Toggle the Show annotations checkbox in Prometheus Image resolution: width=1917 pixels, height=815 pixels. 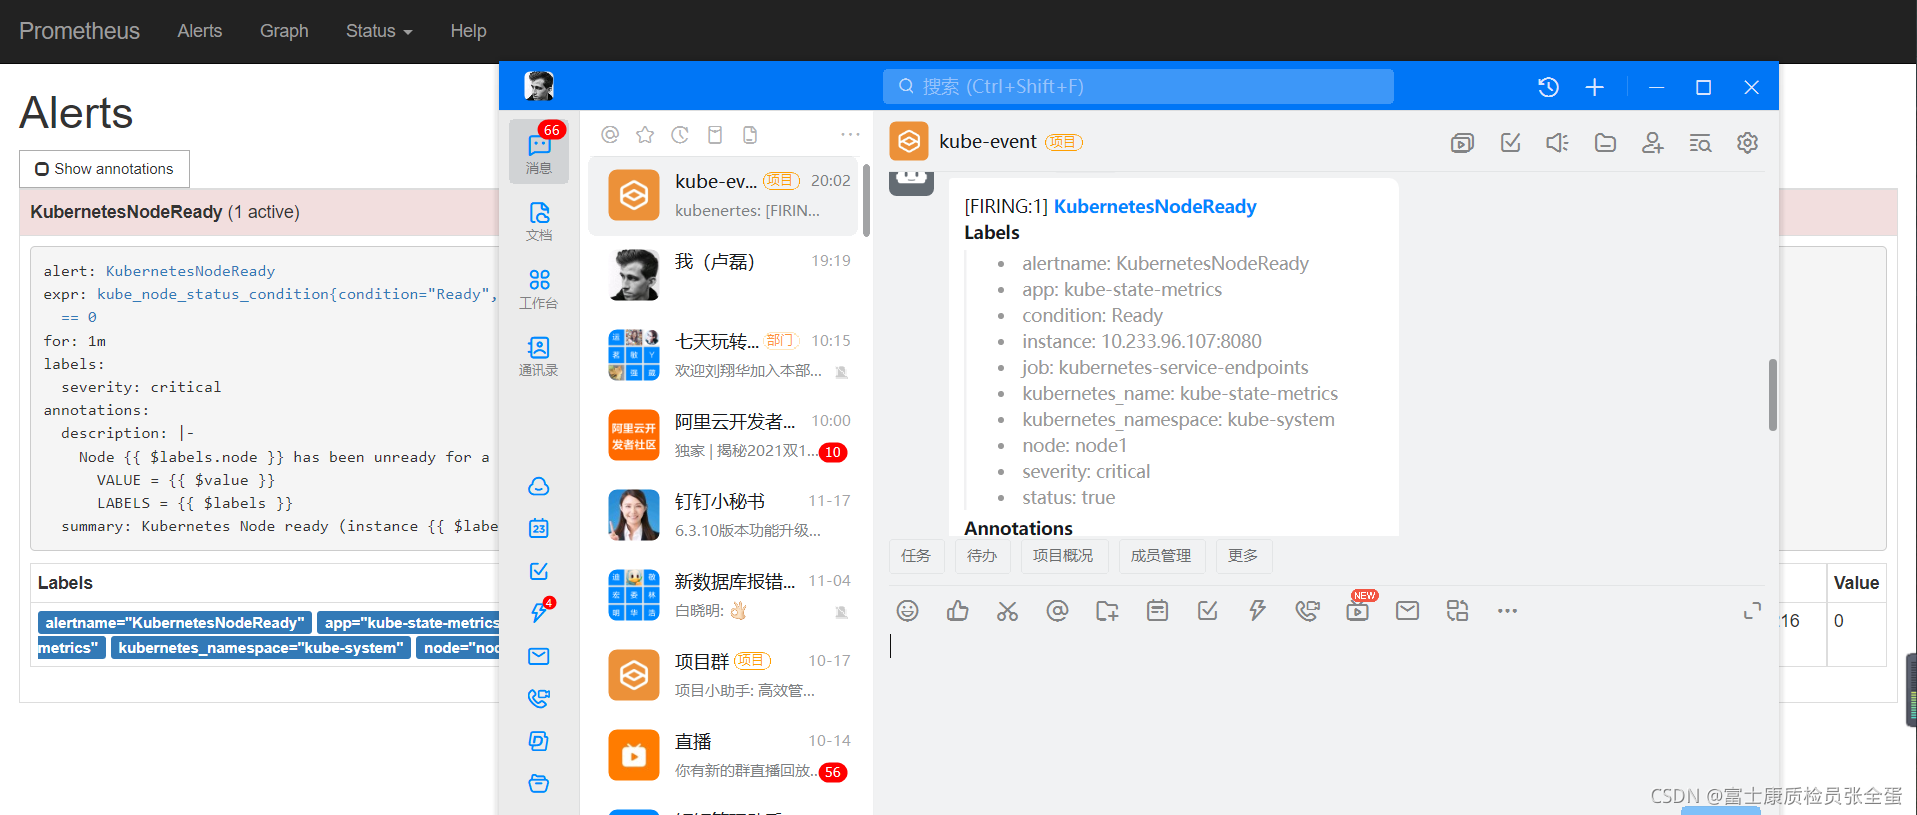(x=42, y=169)
